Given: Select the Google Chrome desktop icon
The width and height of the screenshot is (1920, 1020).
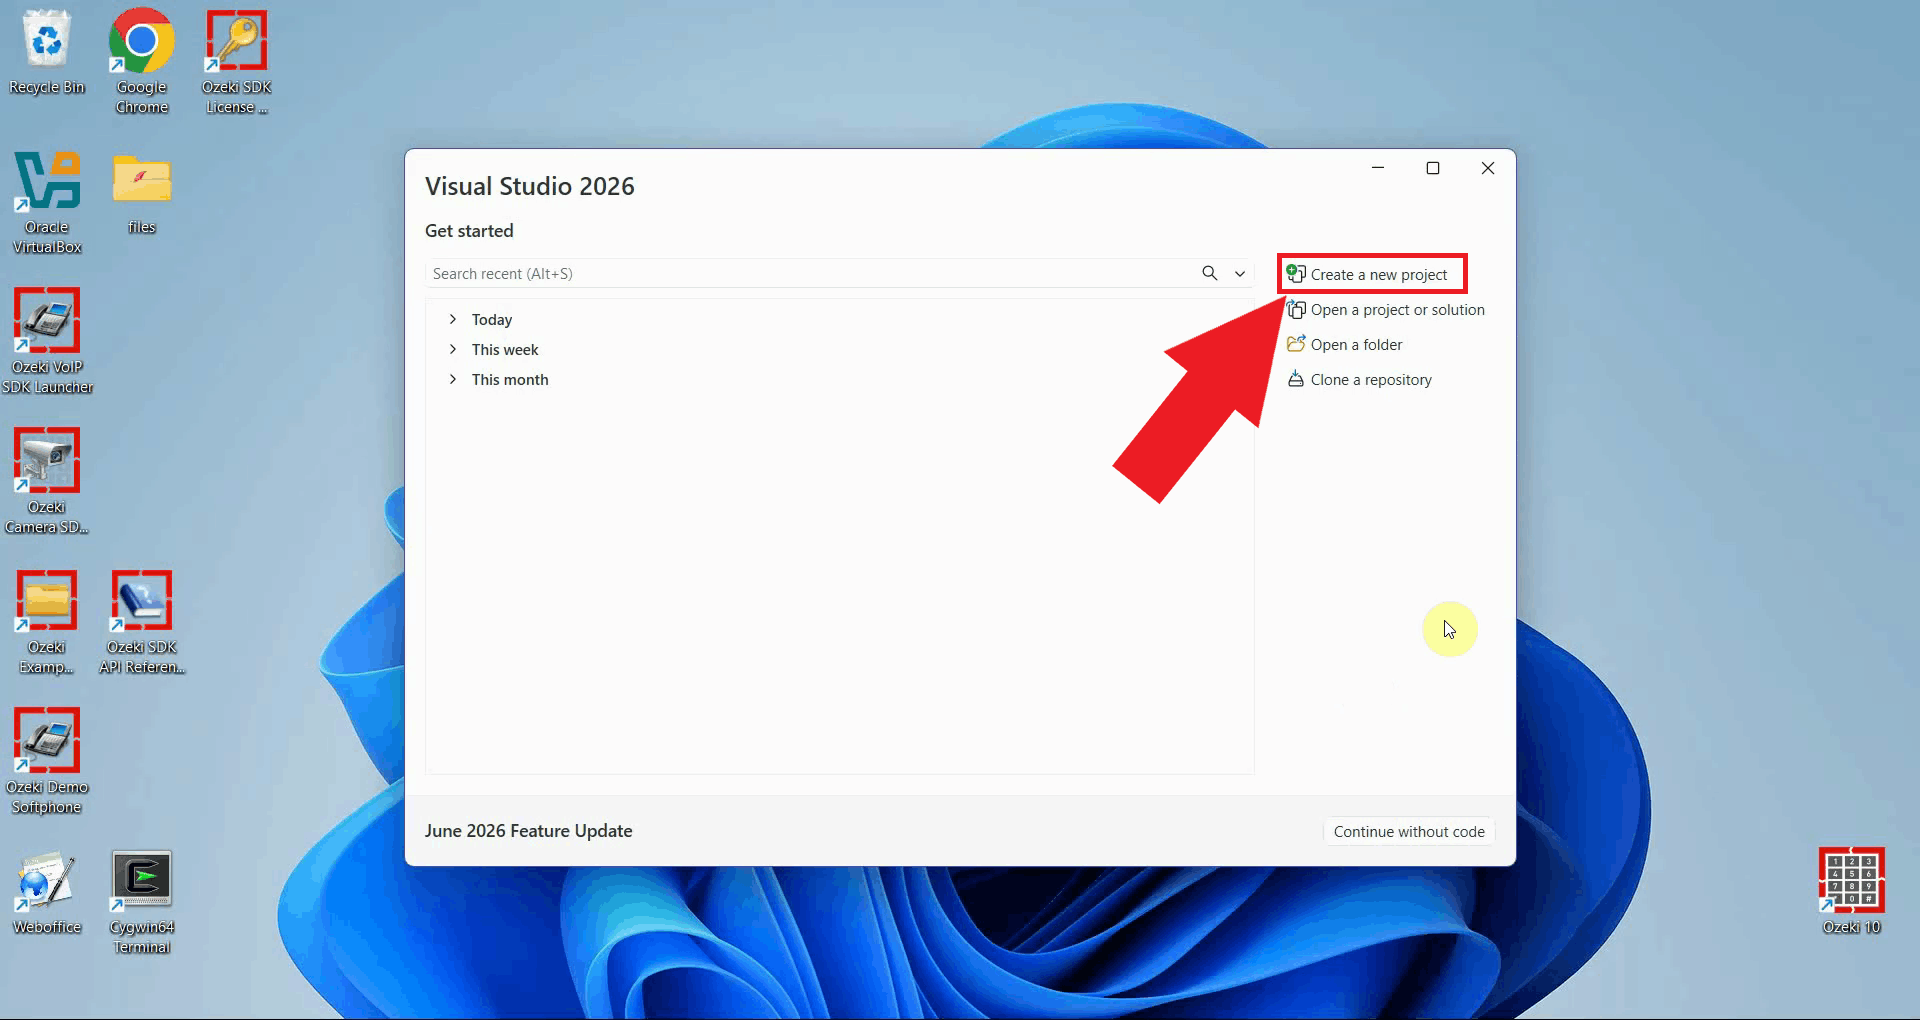Looking at the screenshot, I should (x=142, y=61).
